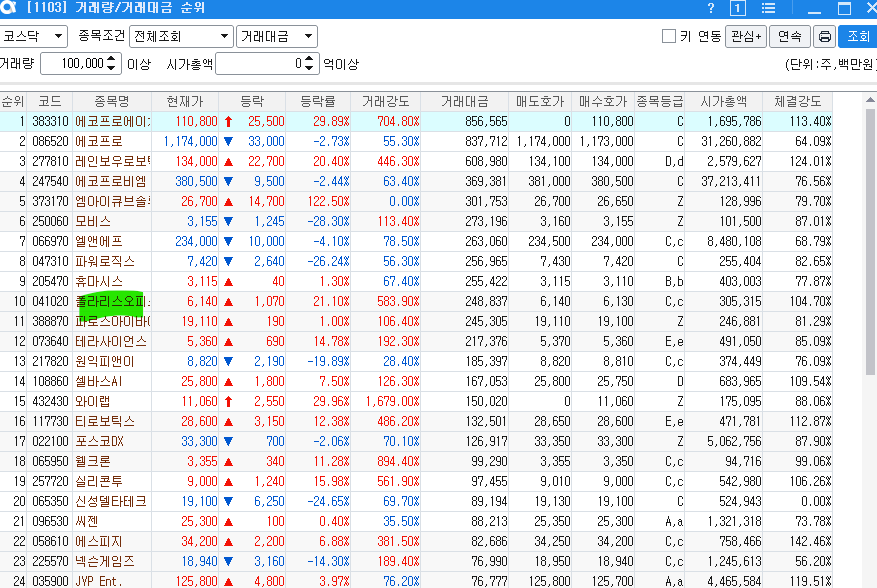Click the 조회 search button
Image resolution: width=877 pixels, height=588 pixels.
(857, 36)
